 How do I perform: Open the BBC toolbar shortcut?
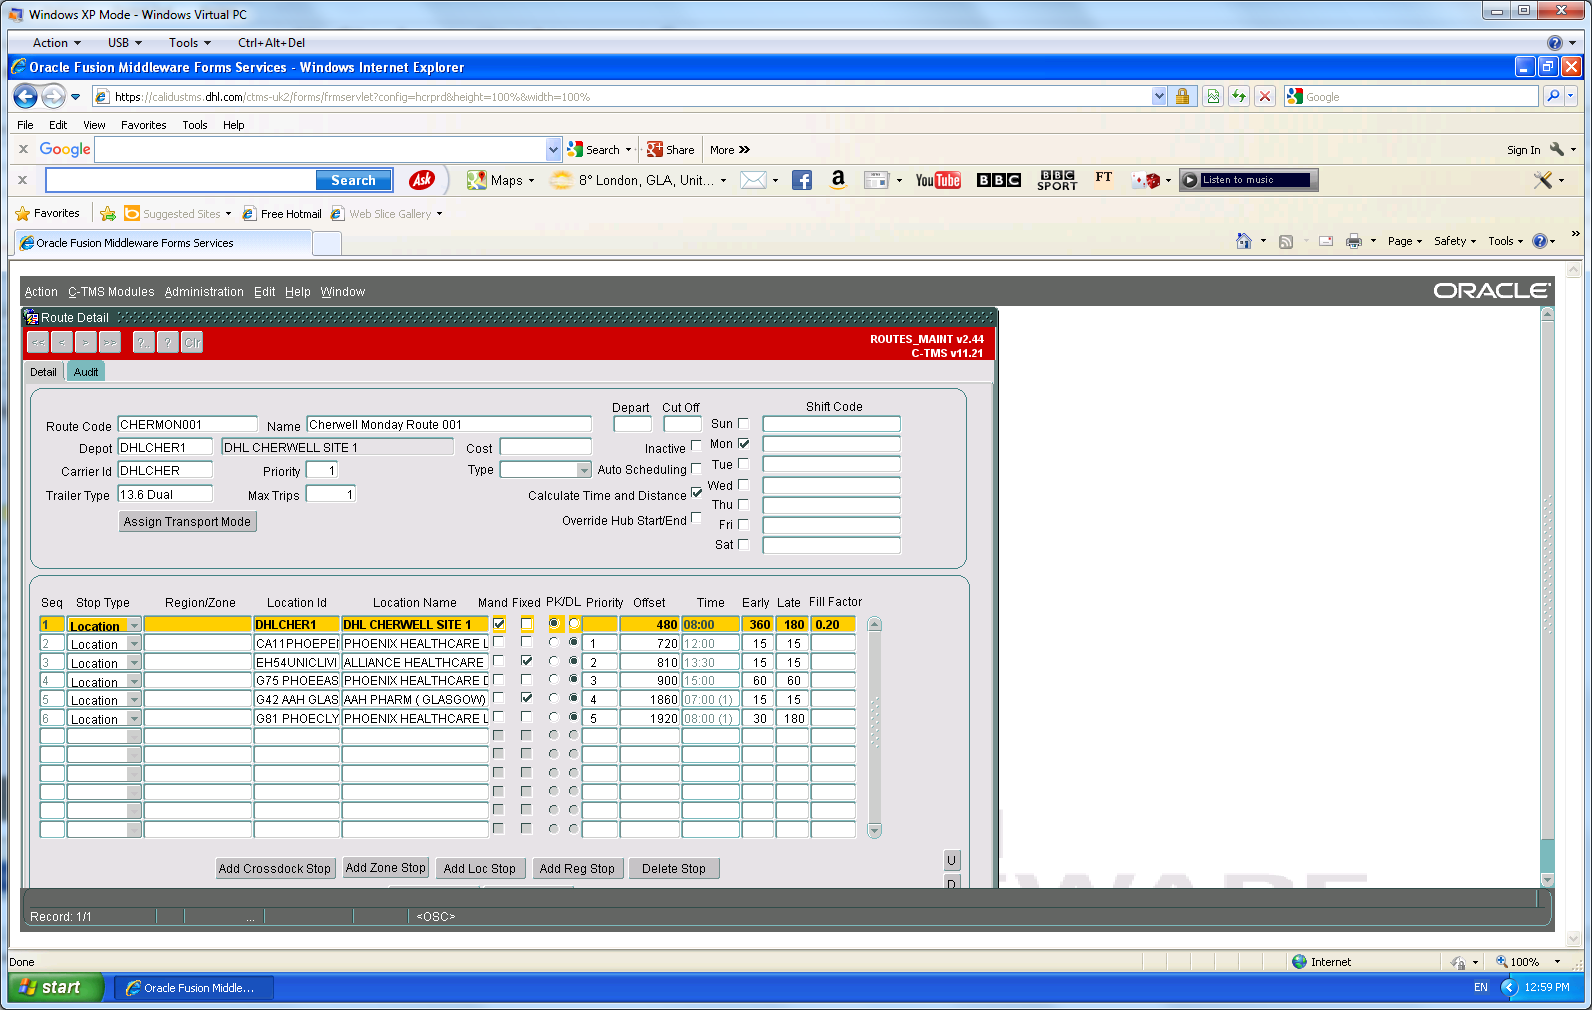click(x=999, y=180)
